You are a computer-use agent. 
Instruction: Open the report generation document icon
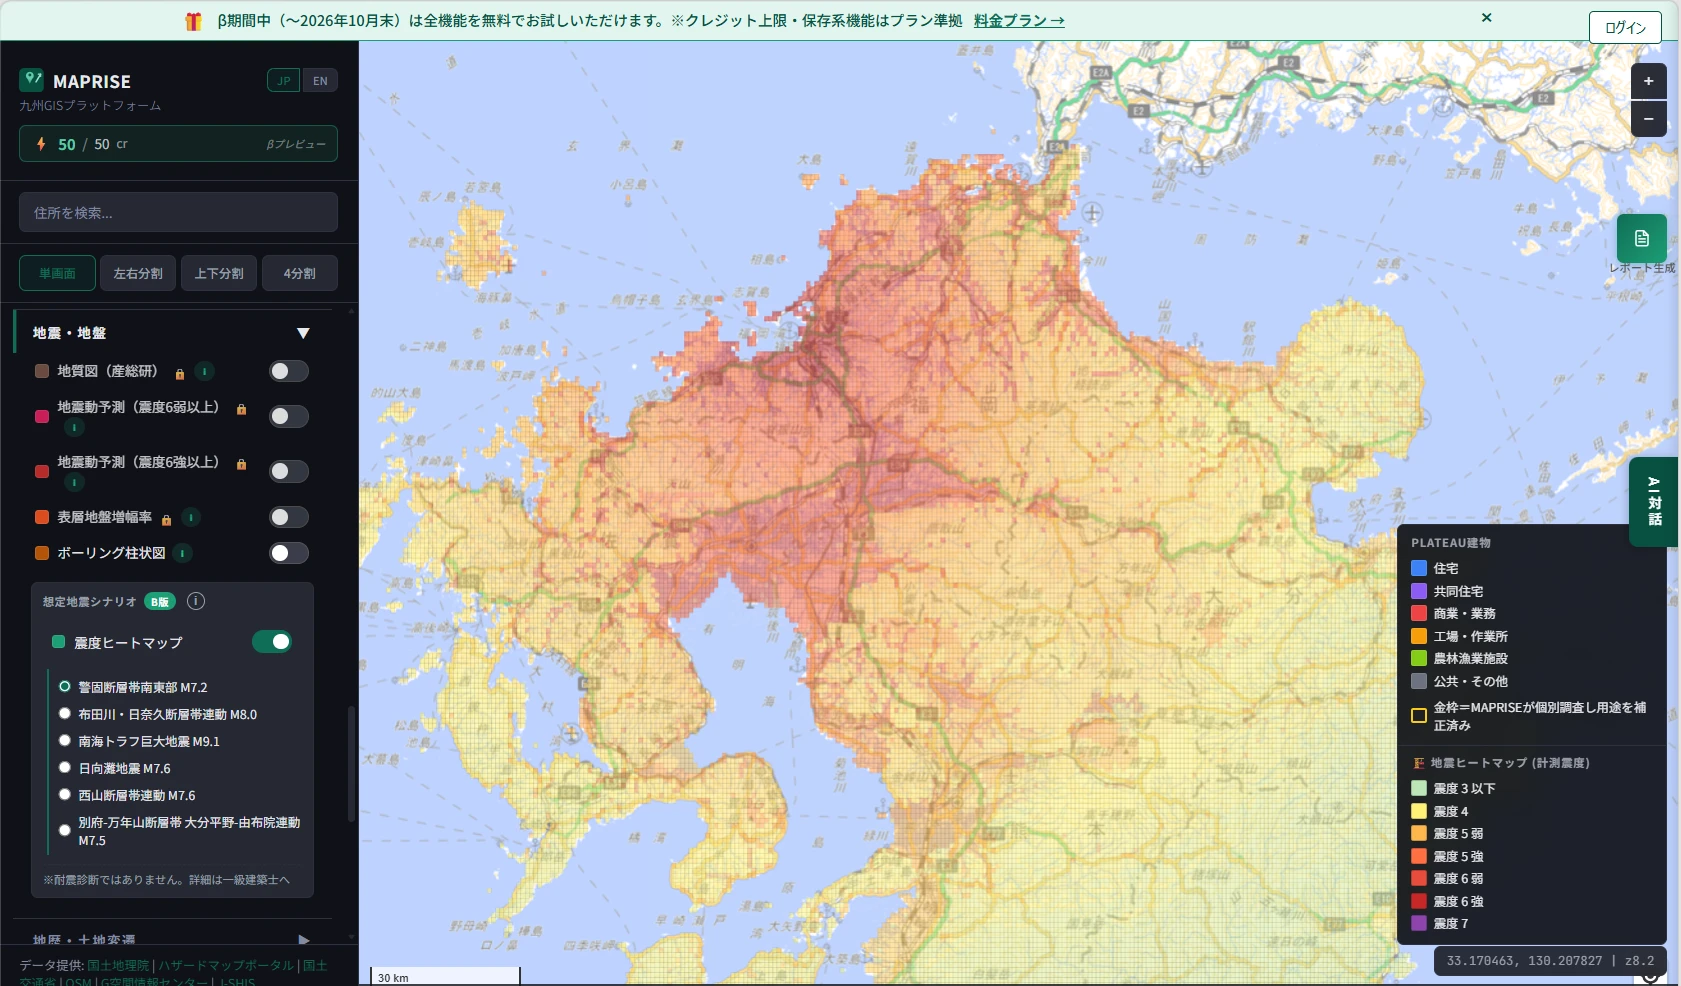(1642, 238)
